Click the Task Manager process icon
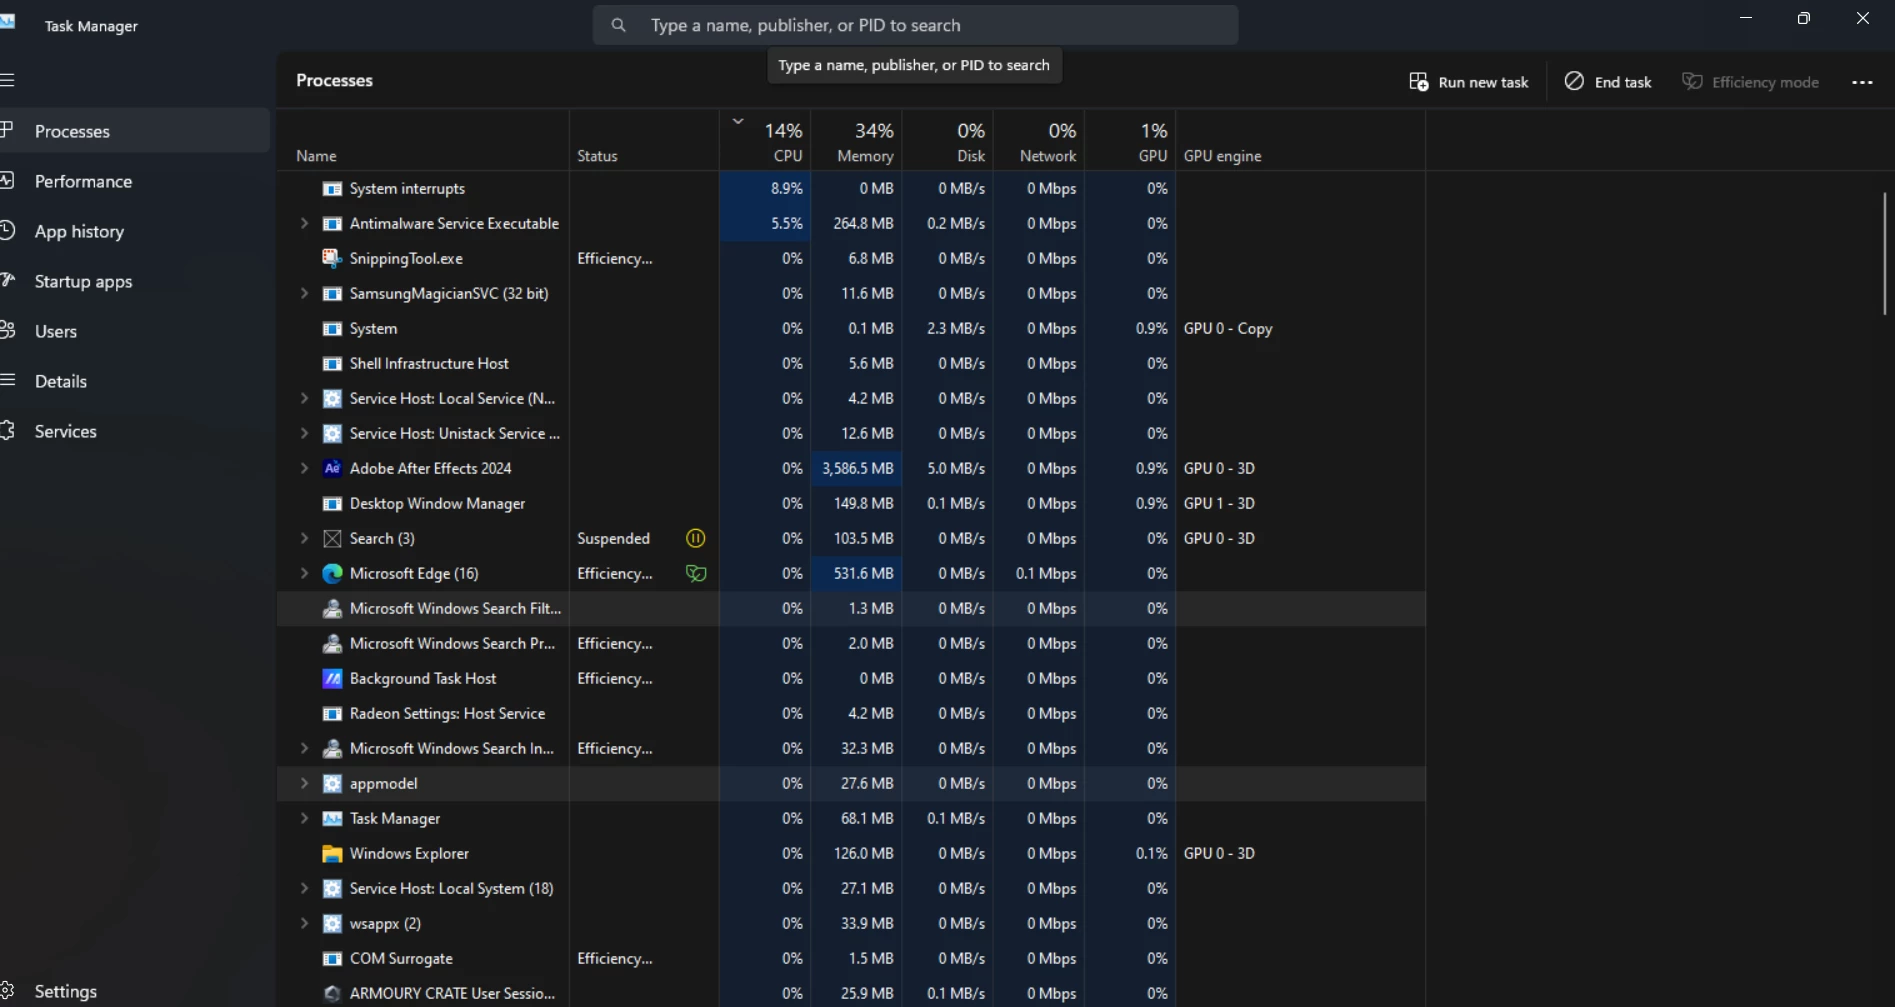This screenshot has width=1895, height=1007. point(333,818)
